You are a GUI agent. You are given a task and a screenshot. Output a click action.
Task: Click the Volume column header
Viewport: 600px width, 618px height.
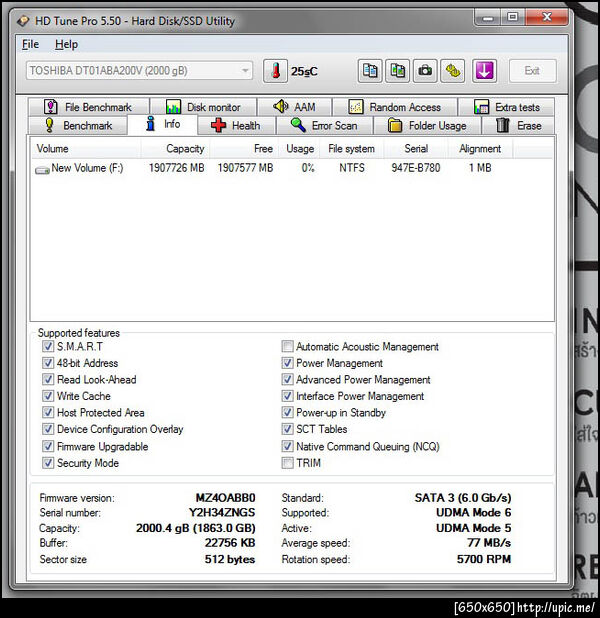pos(86,149)
